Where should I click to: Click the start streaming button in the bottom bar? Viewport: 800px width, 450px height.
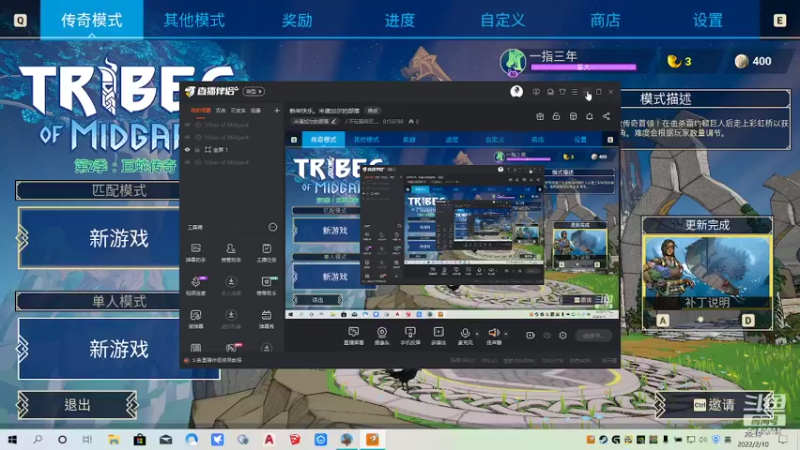[x=593, y=335]
